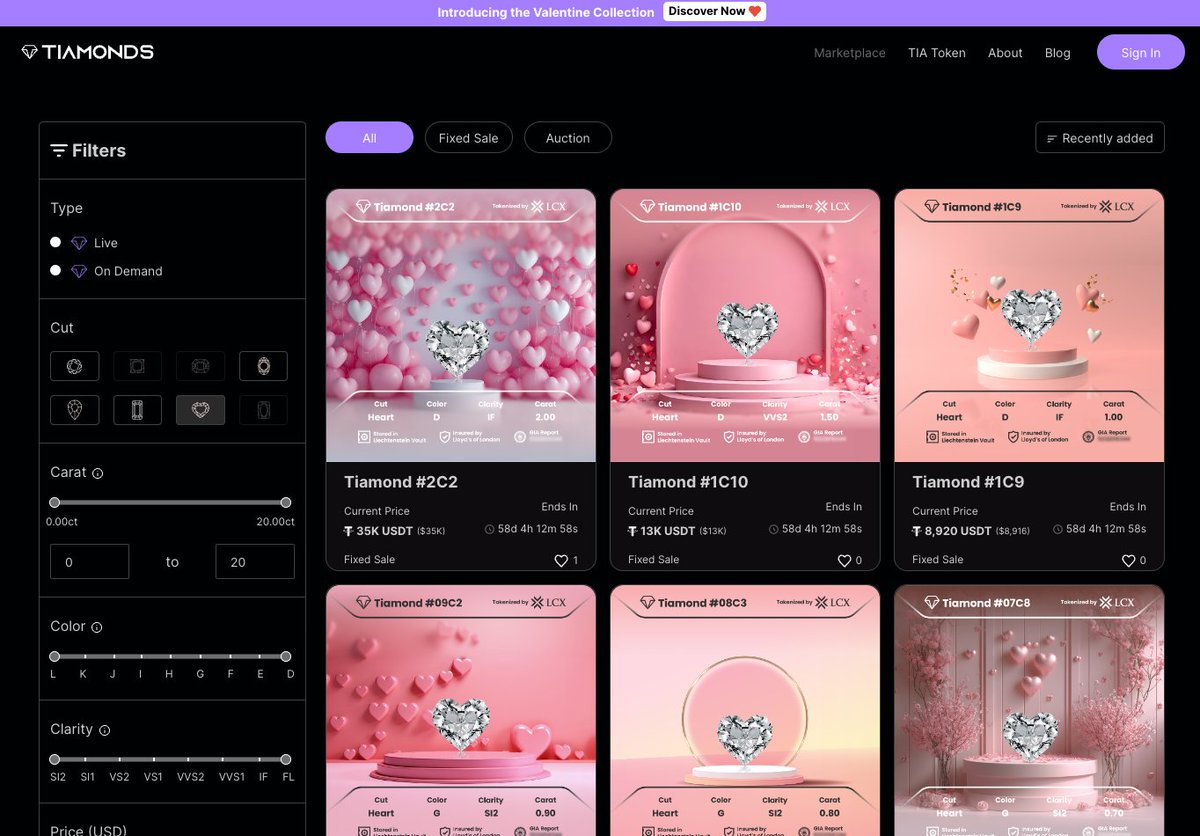Image resolution: width=1200 pixels, height=836 pixels.
Task: Like Tiamond #1C9 with heart icon
Action: pyautogui.click(x=1129, y=561)
